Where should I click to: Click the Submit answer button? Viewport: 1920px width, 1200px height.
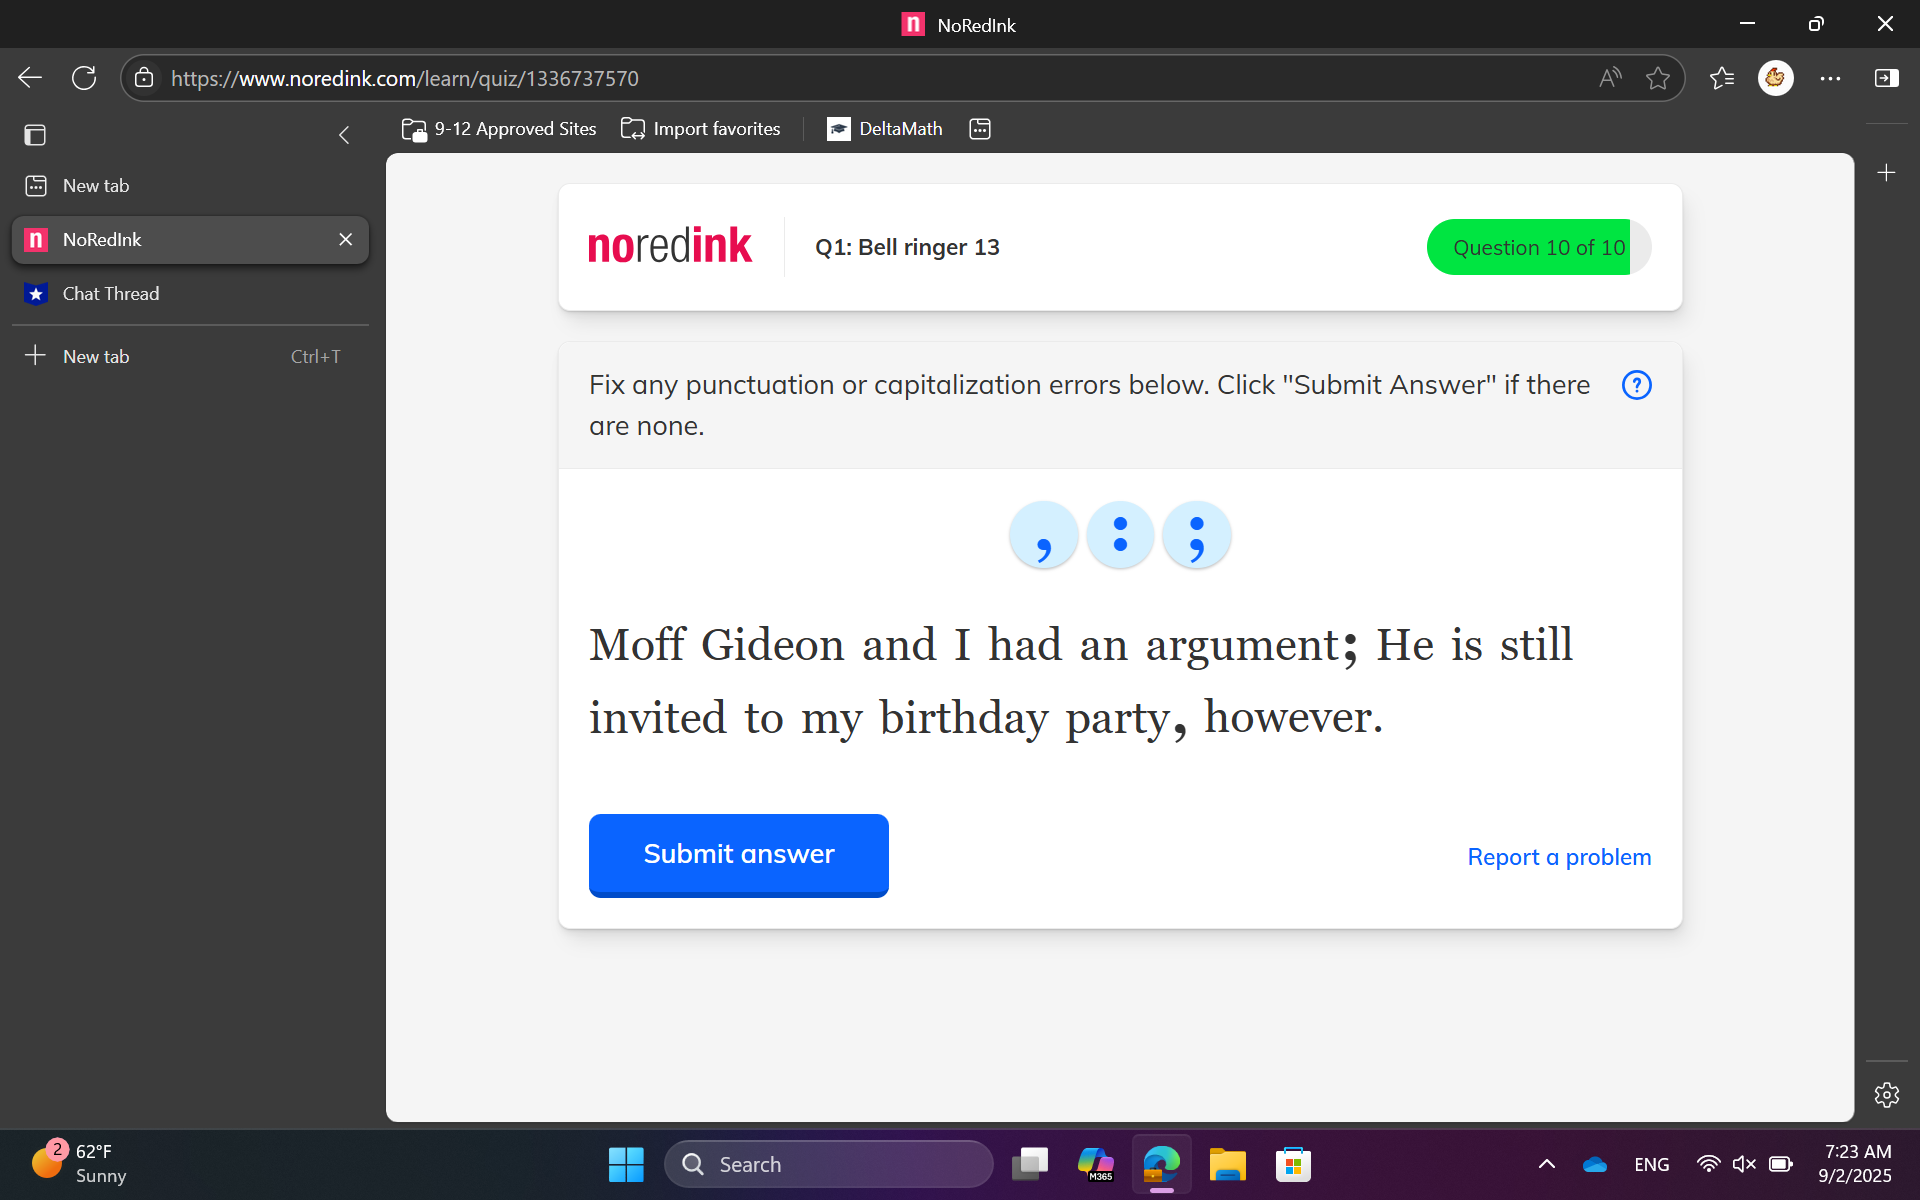(738, 854)
